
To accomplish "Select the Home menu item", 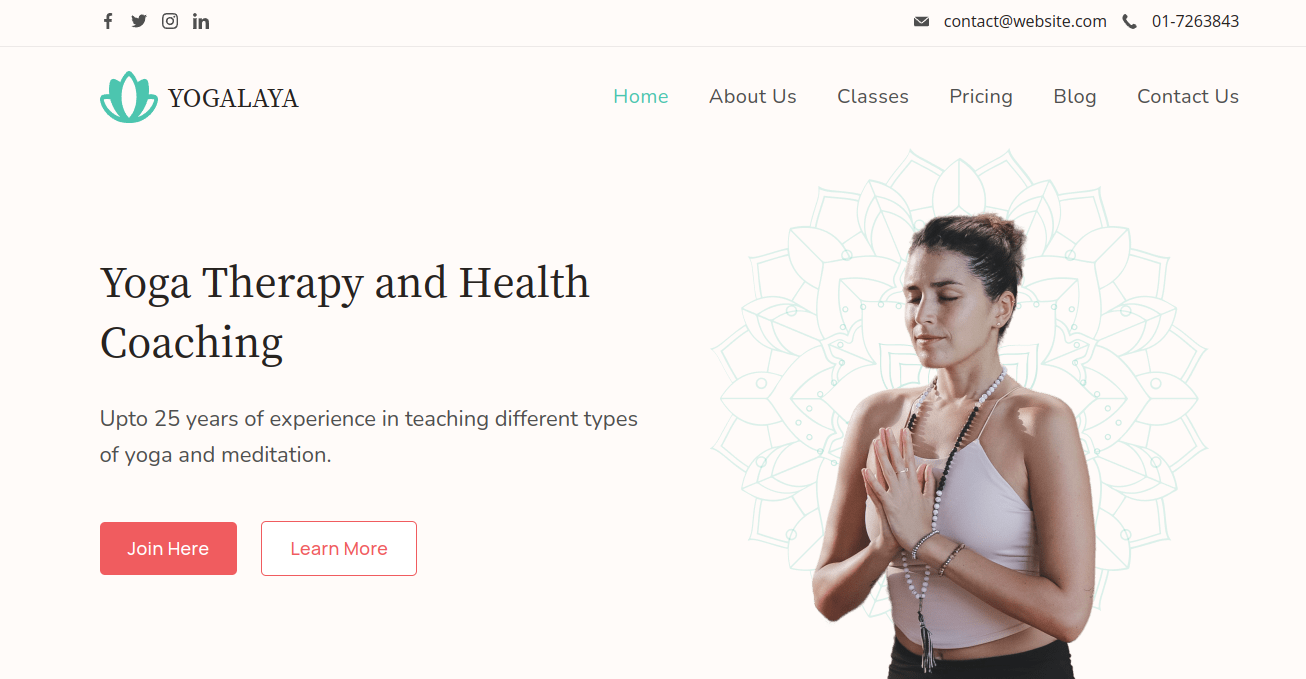I will [x=641, y=97].
